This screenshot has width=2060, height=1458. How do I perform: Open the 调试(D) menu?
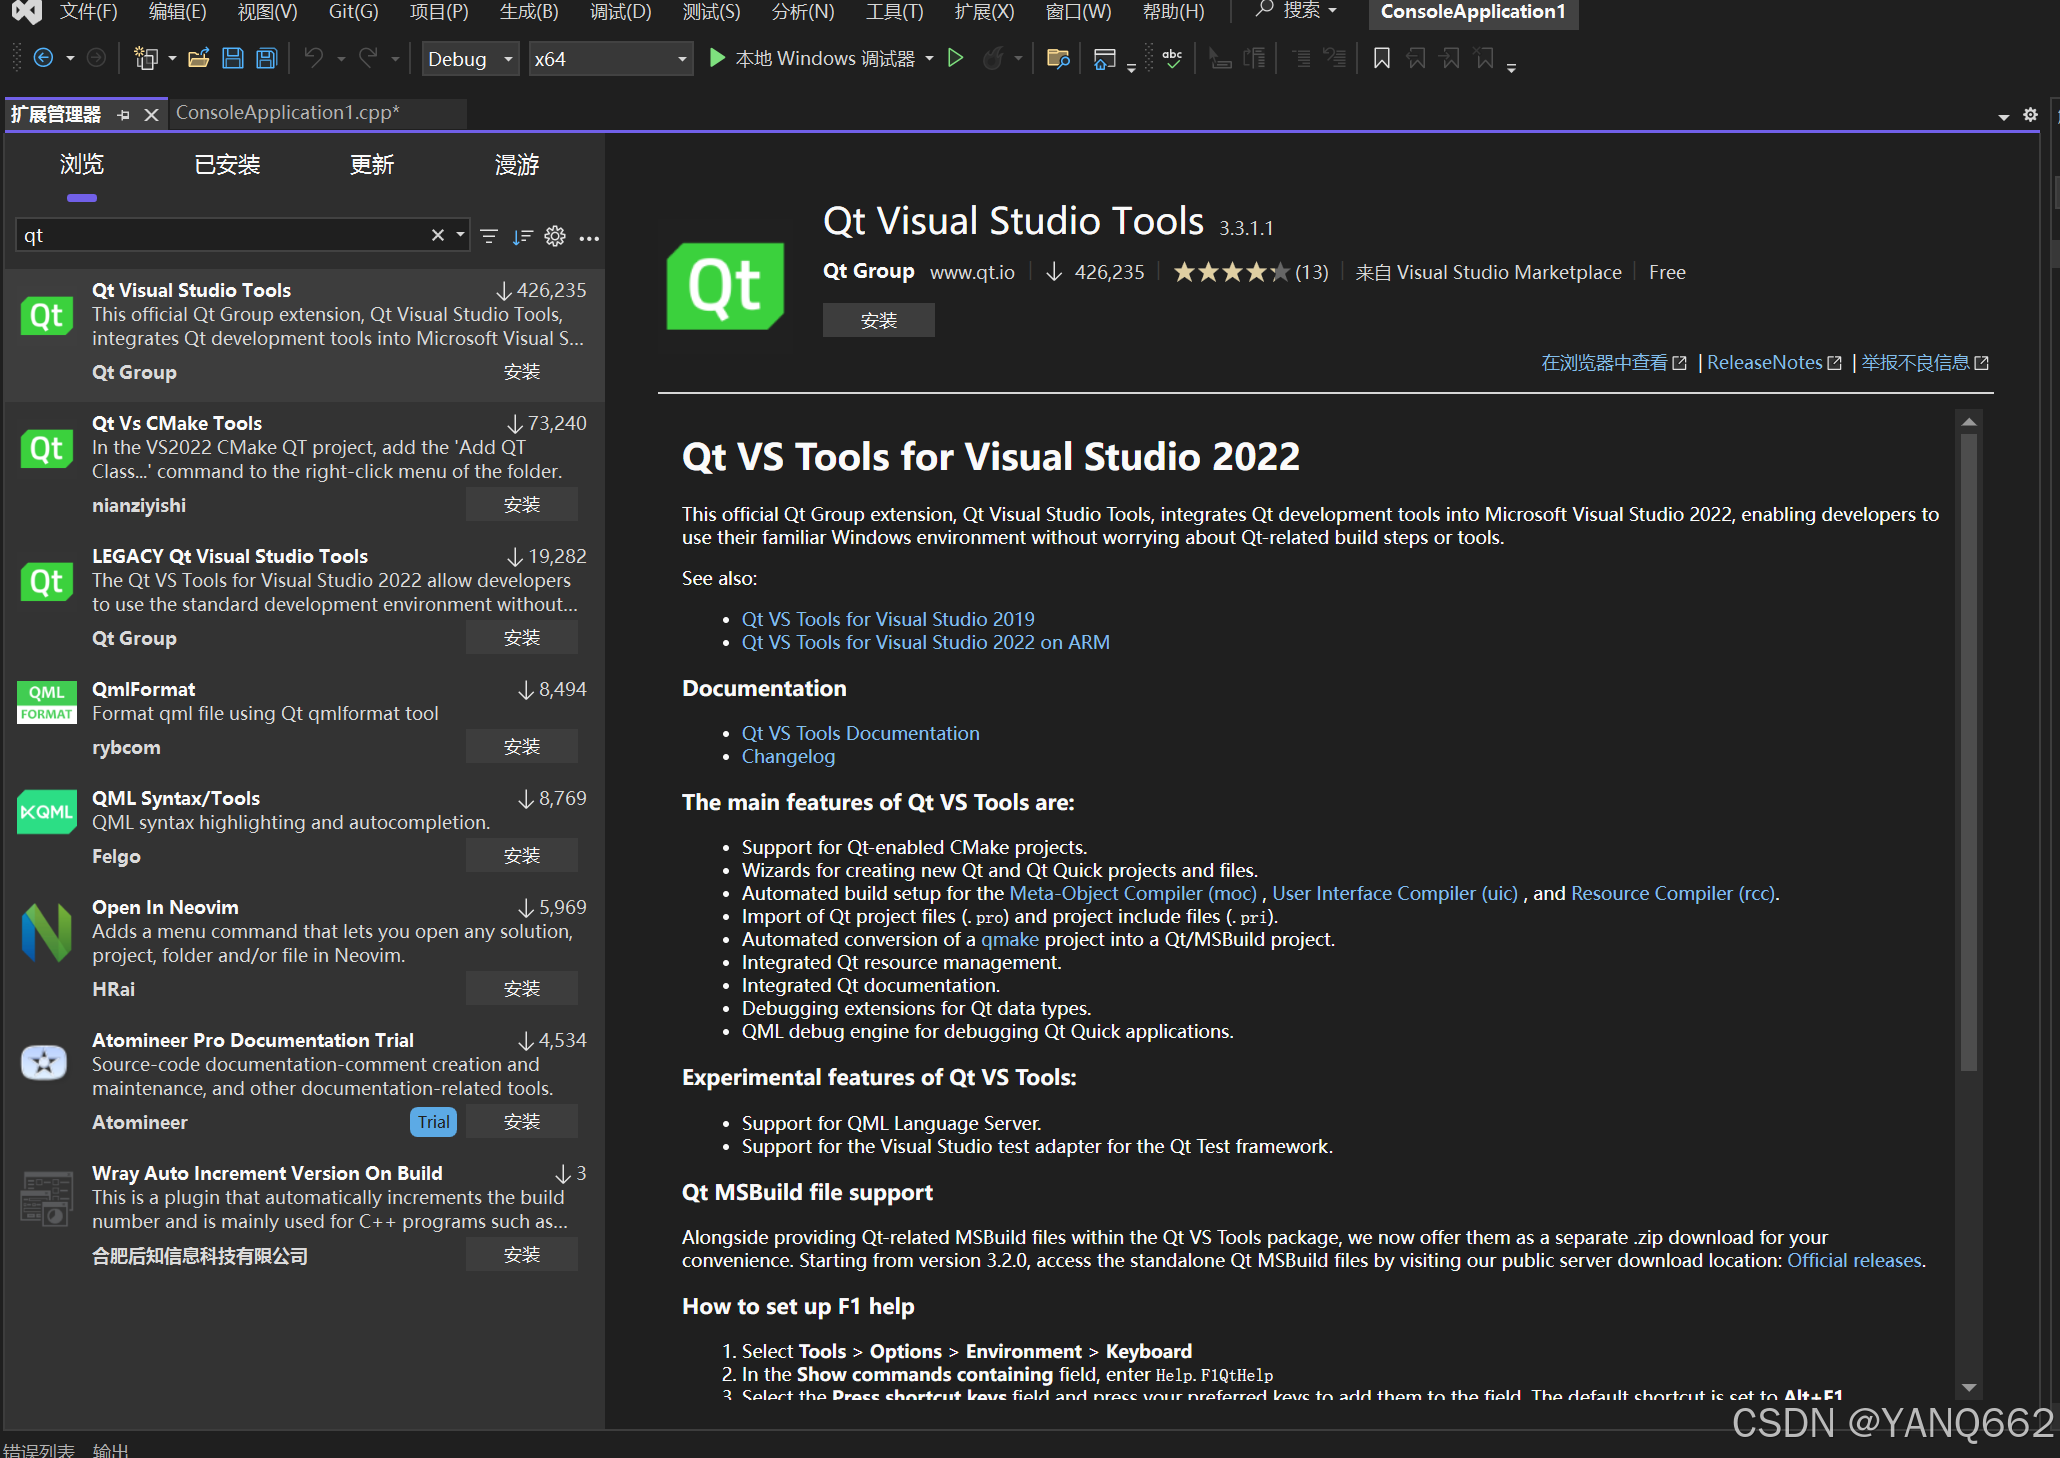point(620,12)
